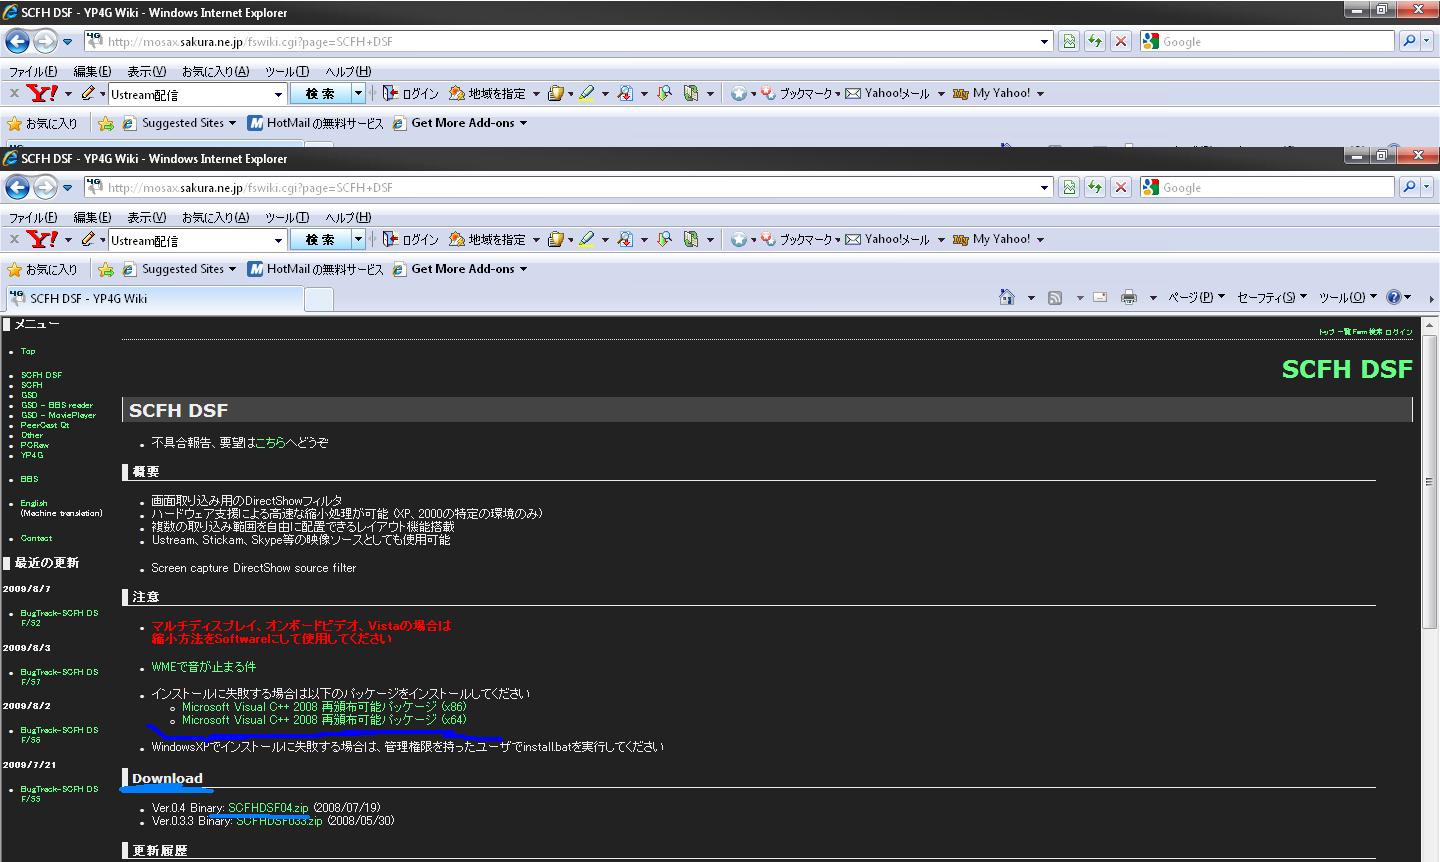Click the blue Help question mark icon
This screenshot has width=1440, height=862.
point(1394,297)
